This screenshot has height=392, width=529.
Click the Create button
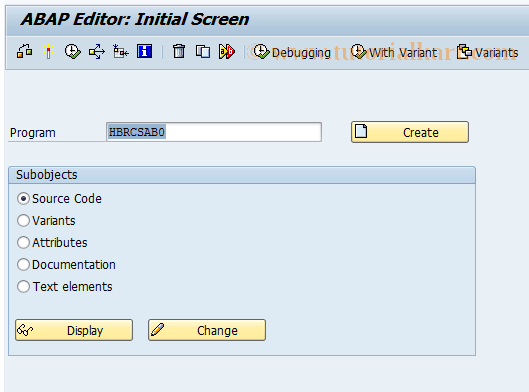(410, 132)
